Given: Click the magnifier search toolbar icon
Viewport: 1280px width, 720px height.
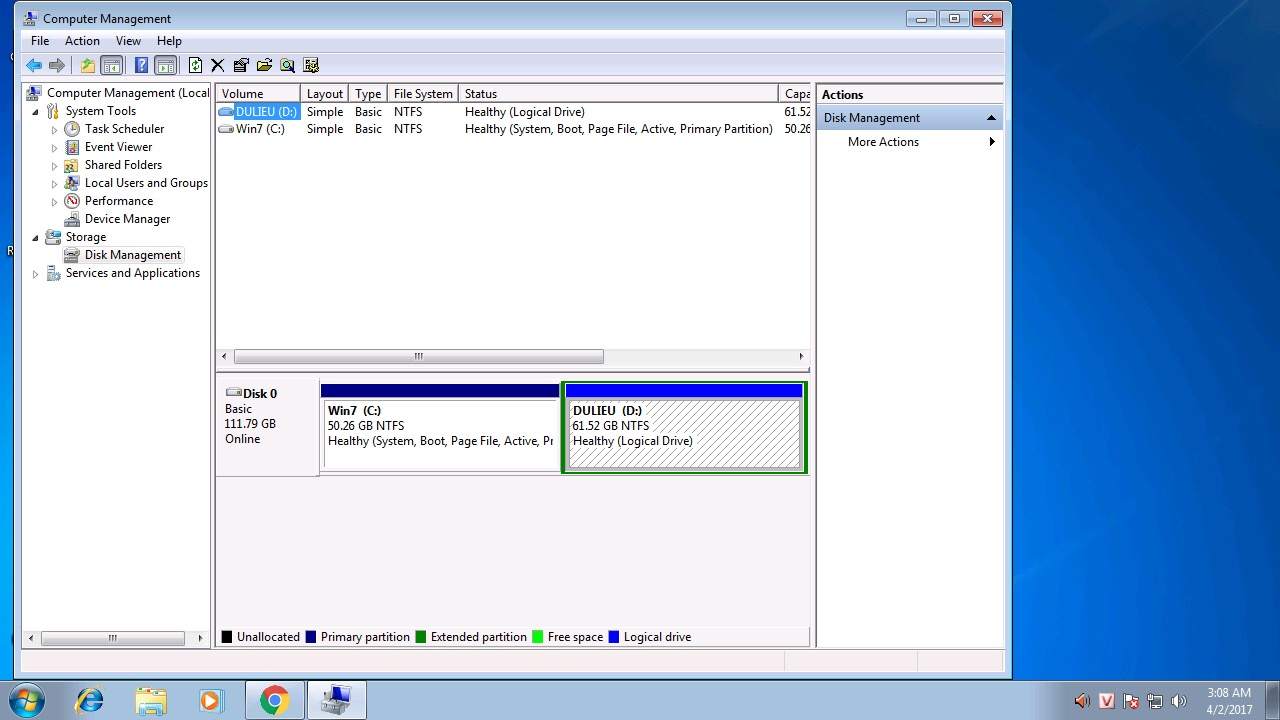Looking at the screenshot, I should coord(287,65).
